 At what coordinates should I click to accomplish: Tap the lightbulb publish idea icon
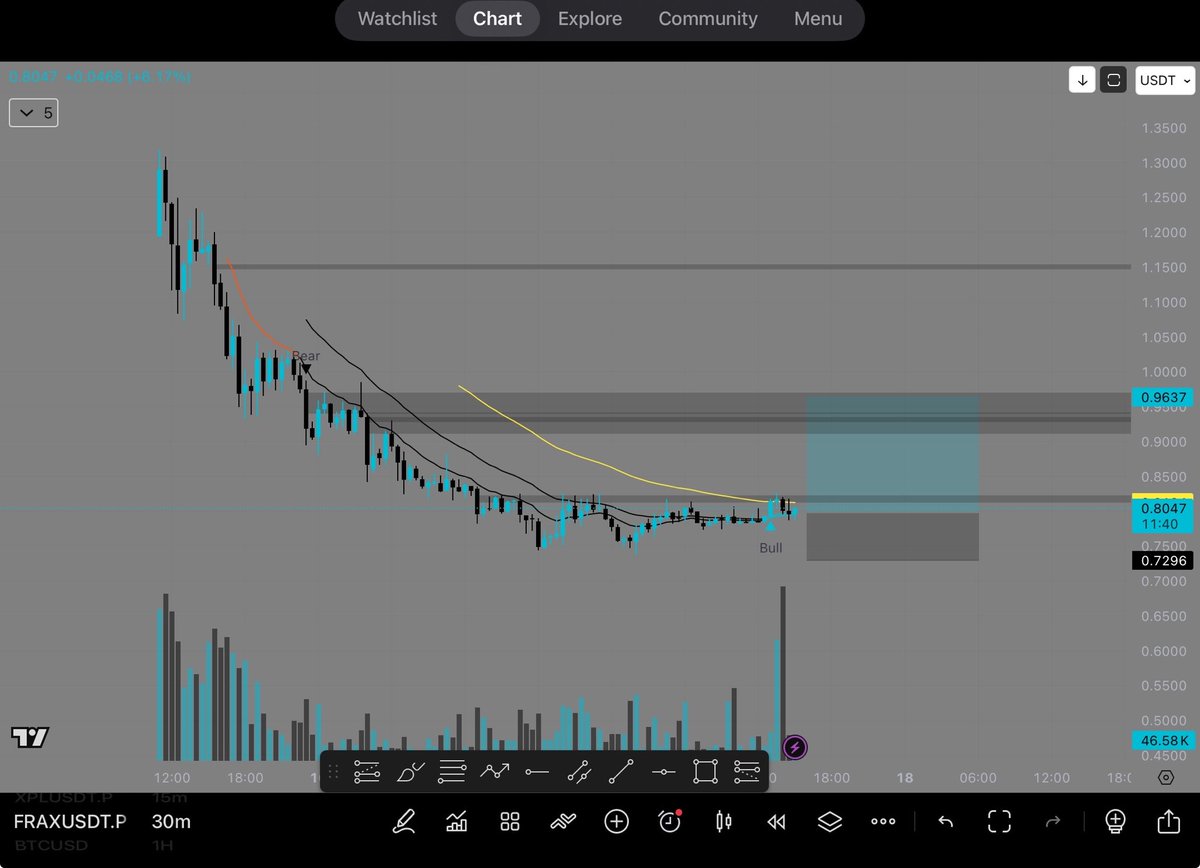coord(1115,822)
